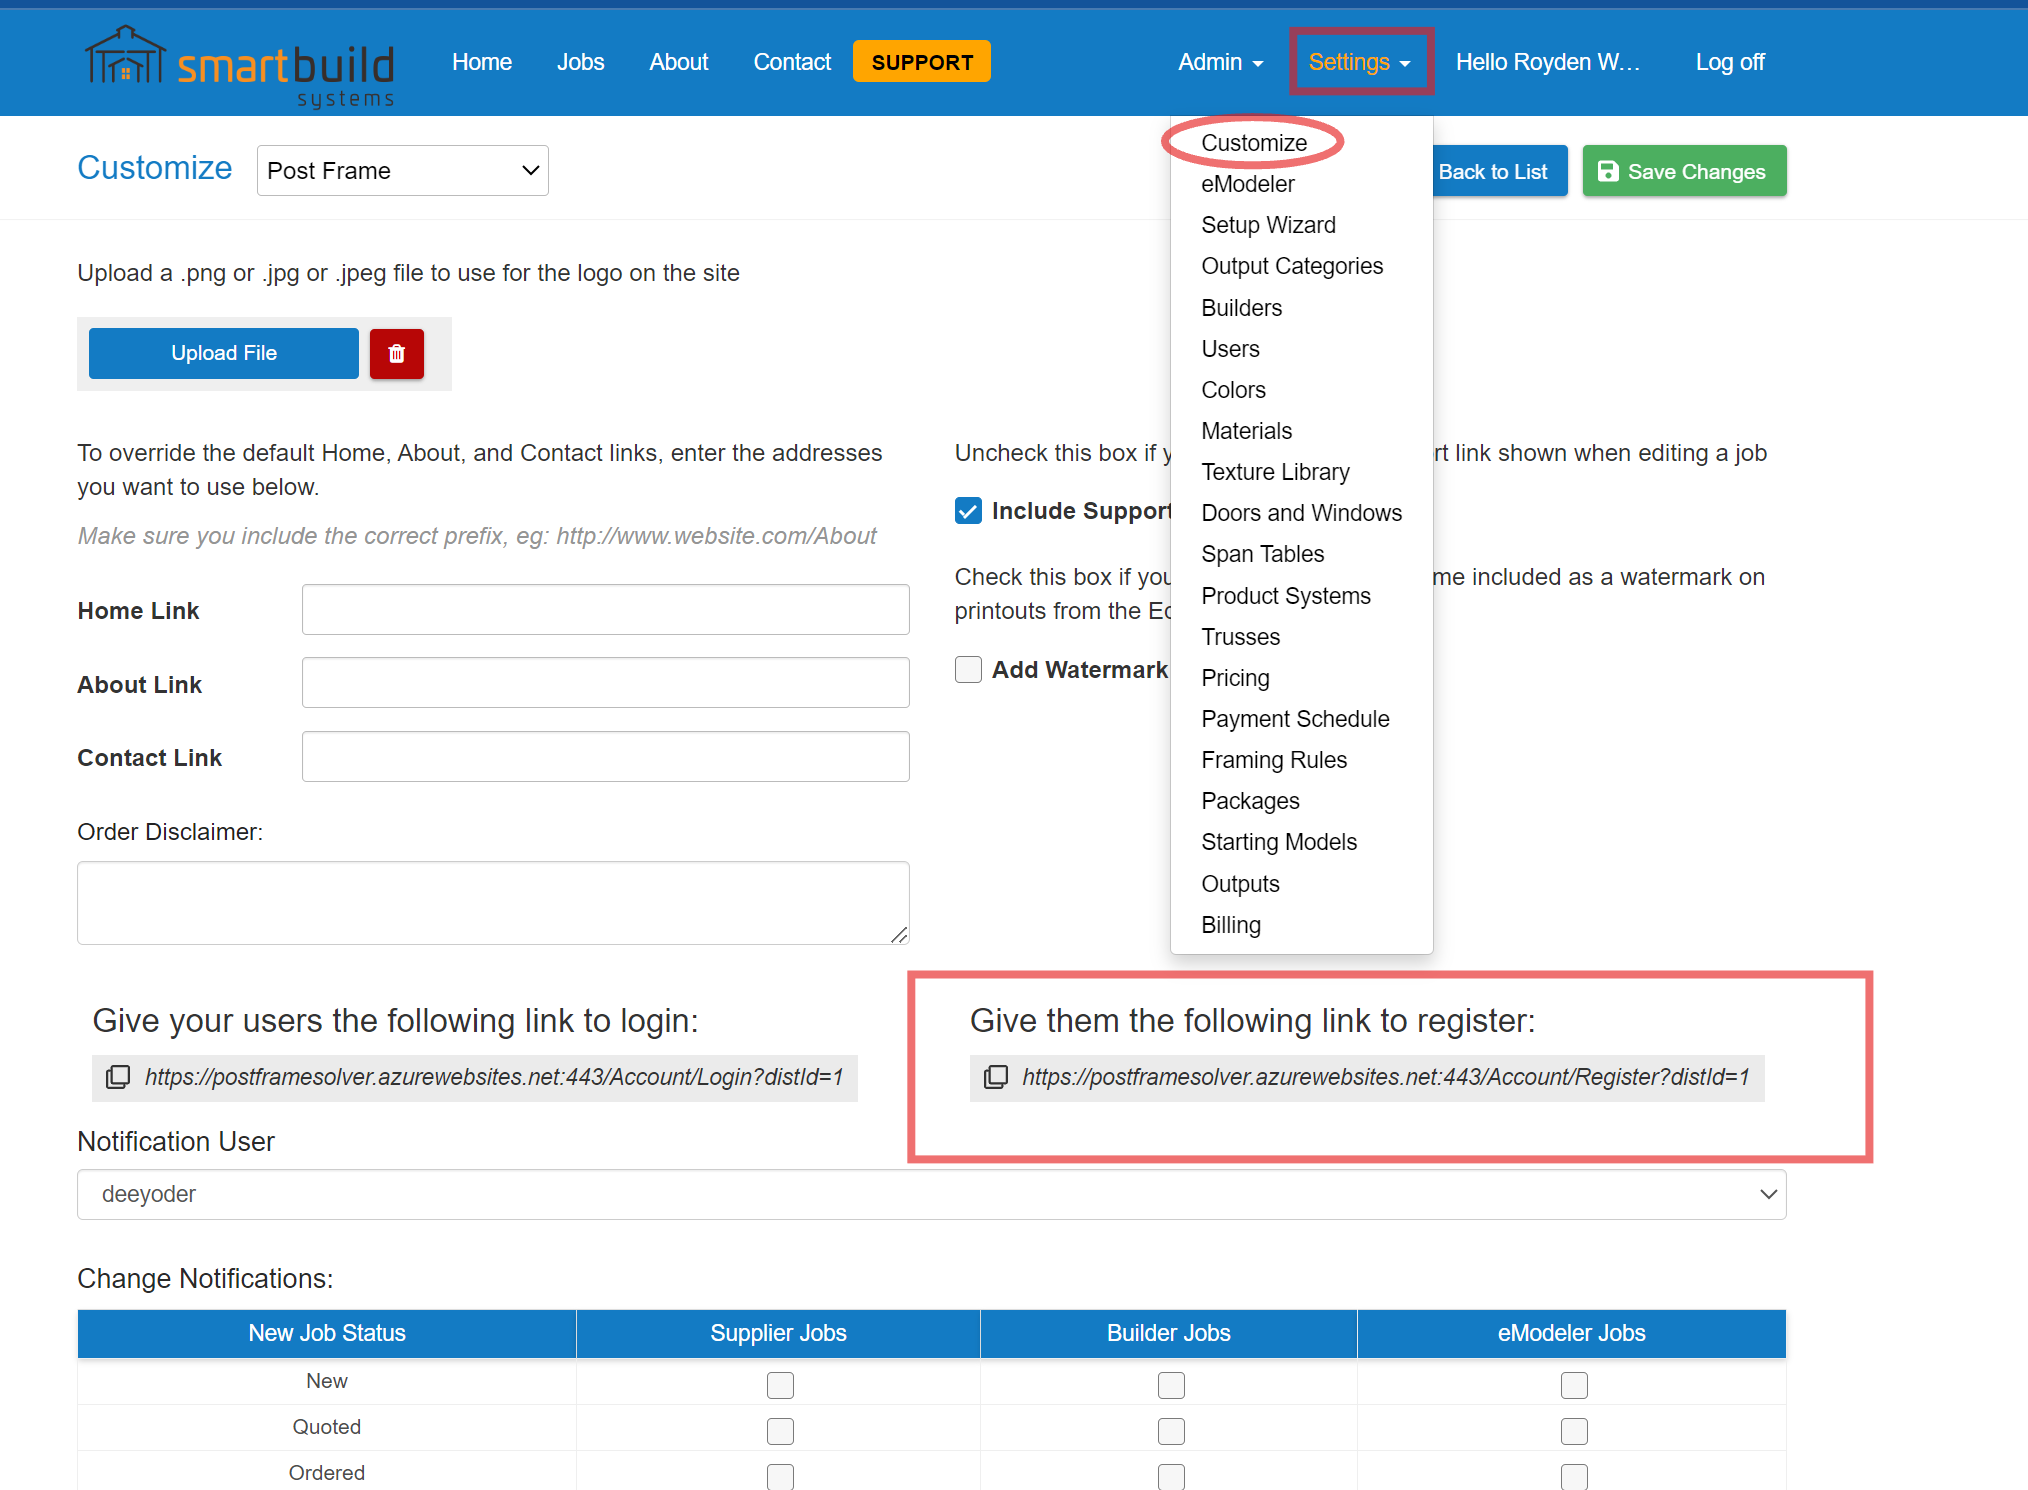Viewport: 2028px width, 1490px height.
Task: Open Colors from the Settings menu
Action: [1233, 390]
